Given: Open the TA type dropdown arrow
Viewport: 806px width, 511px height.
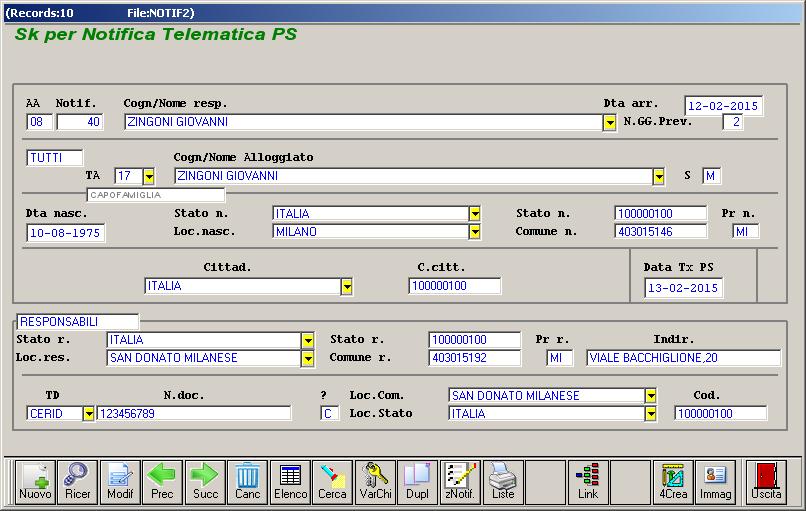Looking at the screenshot, I should 149,176.
